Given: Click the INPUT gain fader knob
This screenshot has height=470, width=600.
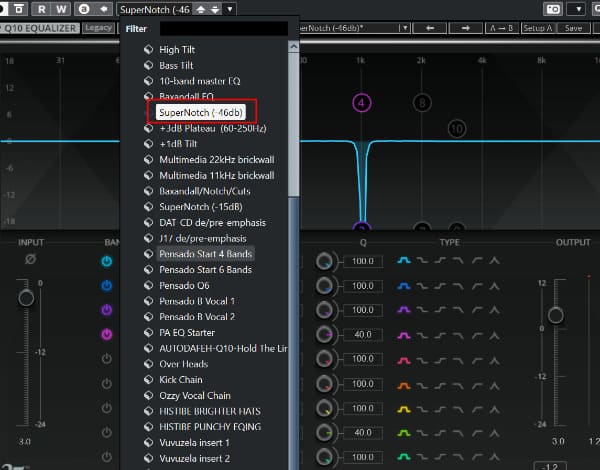Looking at the screenshot, I should (26, 298).
